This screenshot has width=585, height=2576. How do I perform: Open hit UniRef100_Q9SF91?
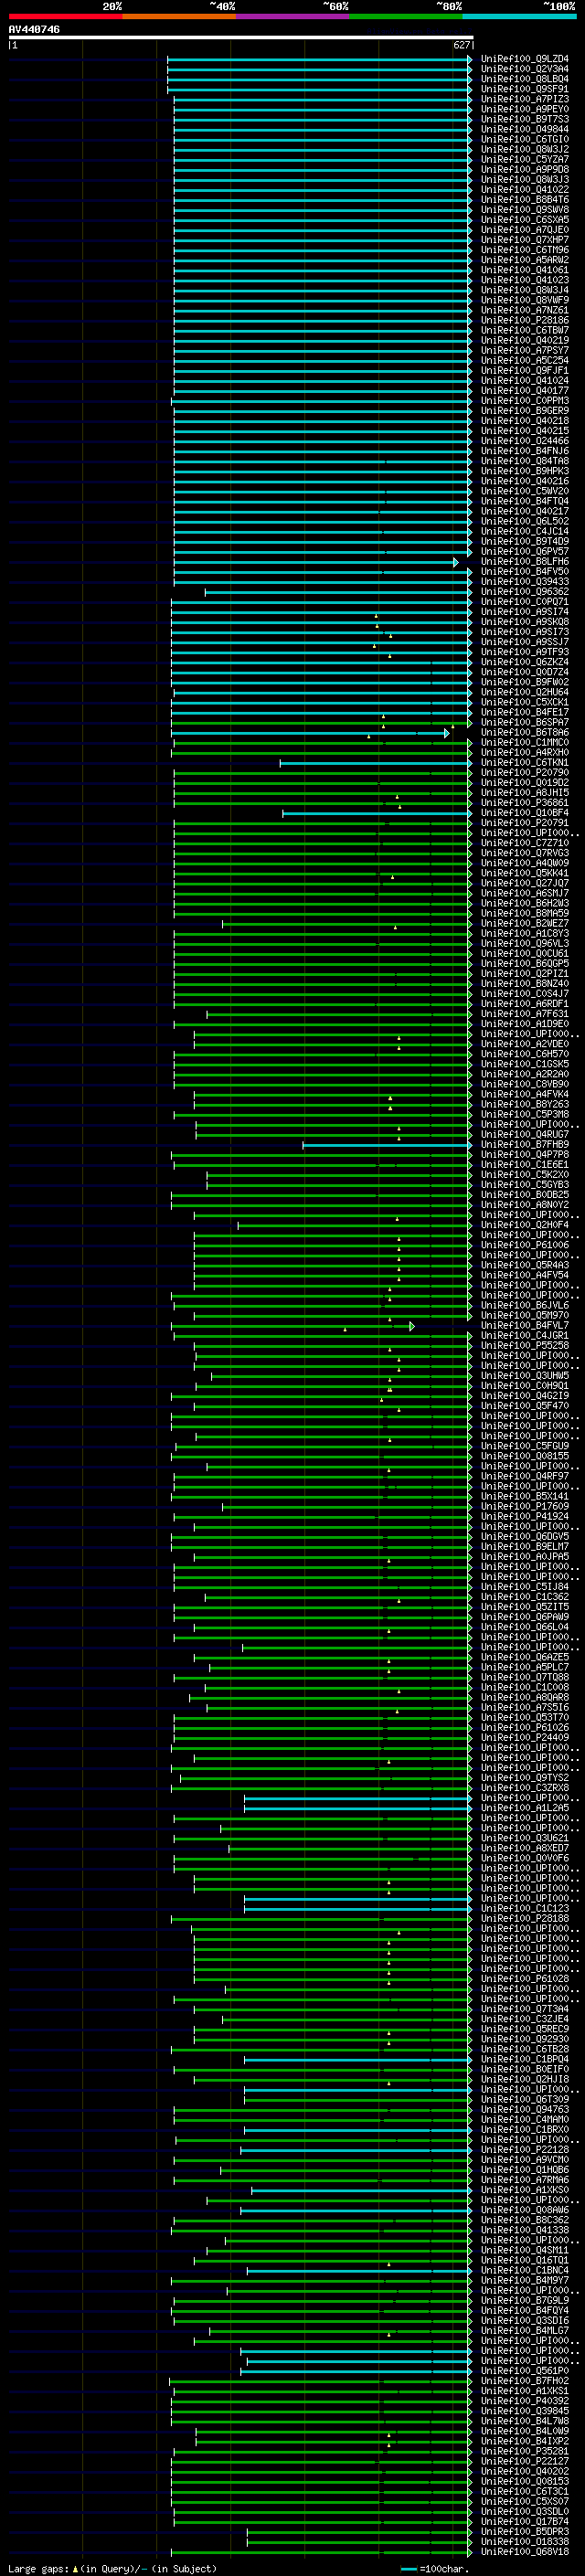tap(525, 89)
